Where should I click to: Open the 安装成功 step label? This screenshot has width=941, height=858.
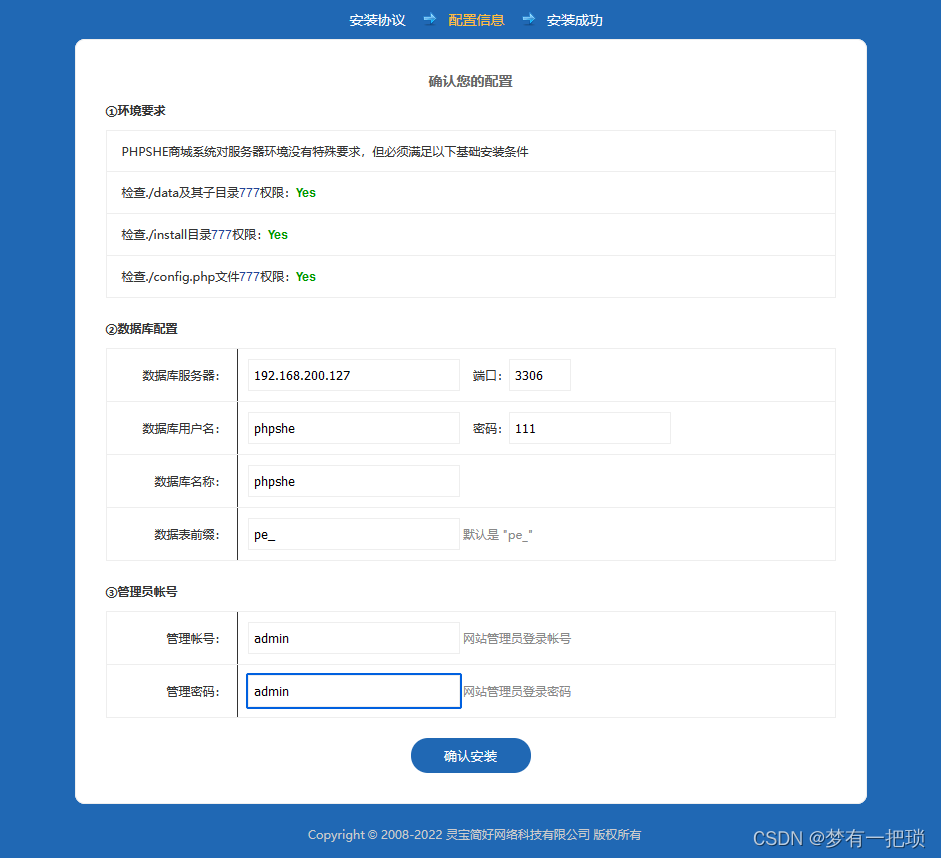575,20
